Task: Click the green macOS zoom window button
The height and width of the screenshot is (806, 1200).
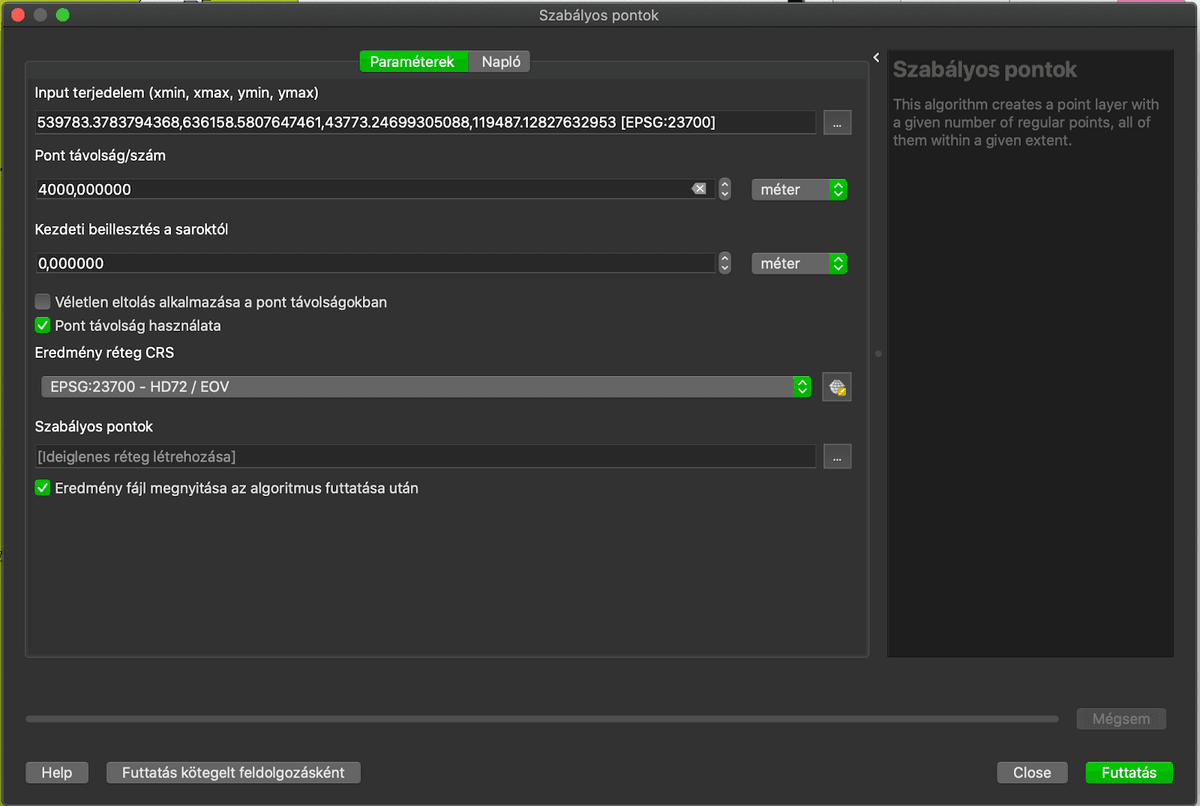Action: [63, 15]
